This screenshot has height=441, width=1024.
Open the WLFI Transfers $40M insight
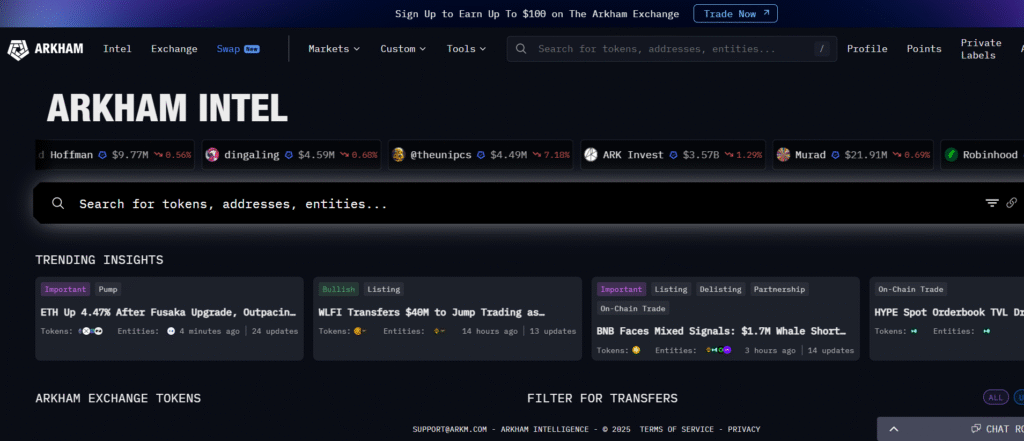click(x=432, y=312)
